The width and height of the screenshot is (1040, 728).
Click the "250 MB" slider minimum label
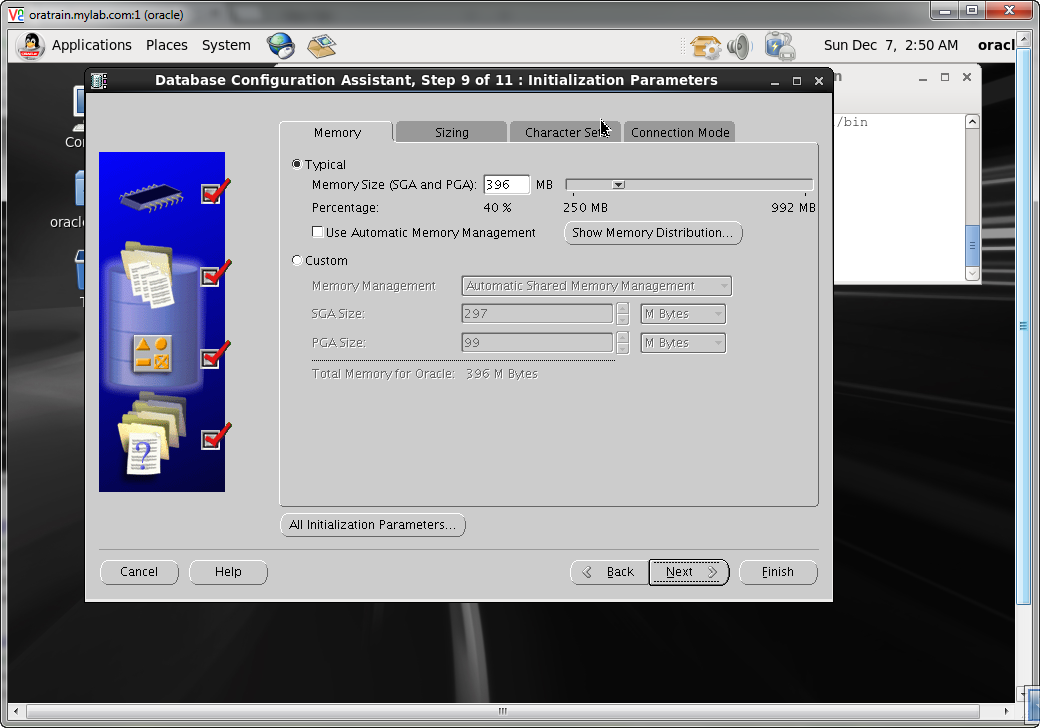pyautogui.click(x=586, y=208)
